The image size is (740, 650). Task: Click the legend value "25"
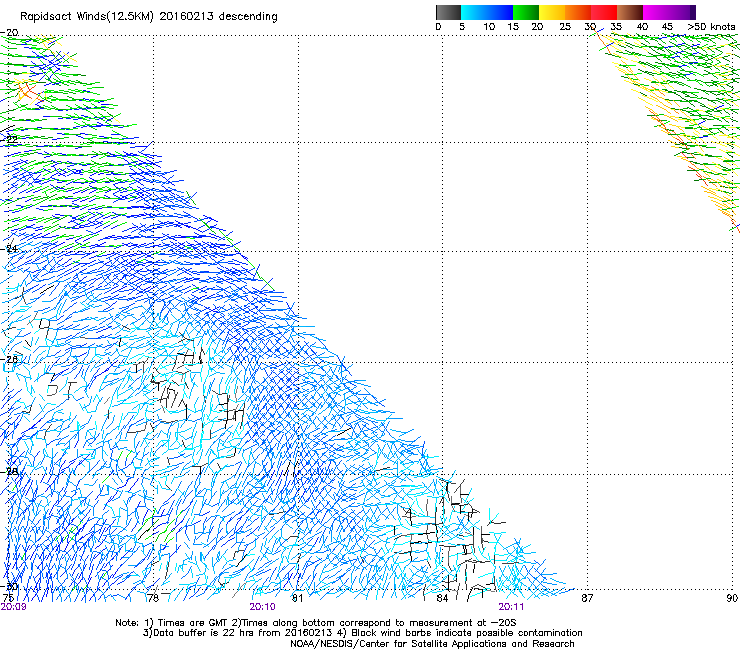tap(565, 27)
